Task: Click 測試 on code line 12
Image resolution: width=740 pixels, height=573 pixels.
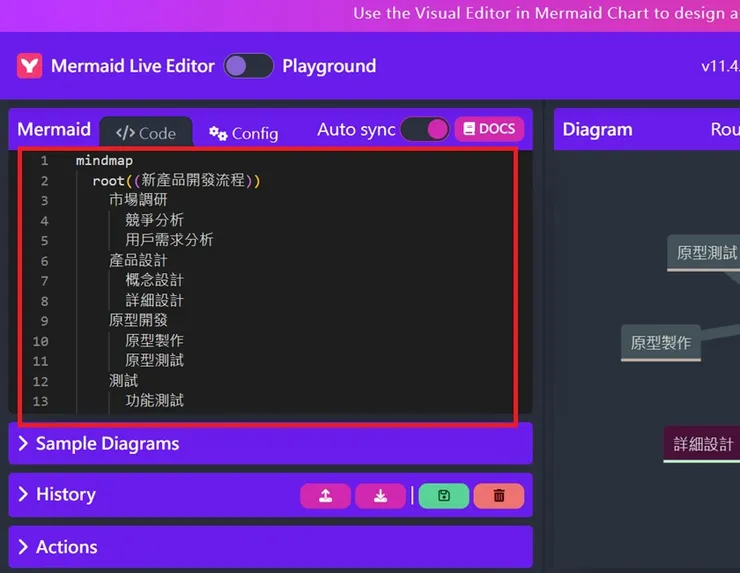Action: (x=124, y=380)
